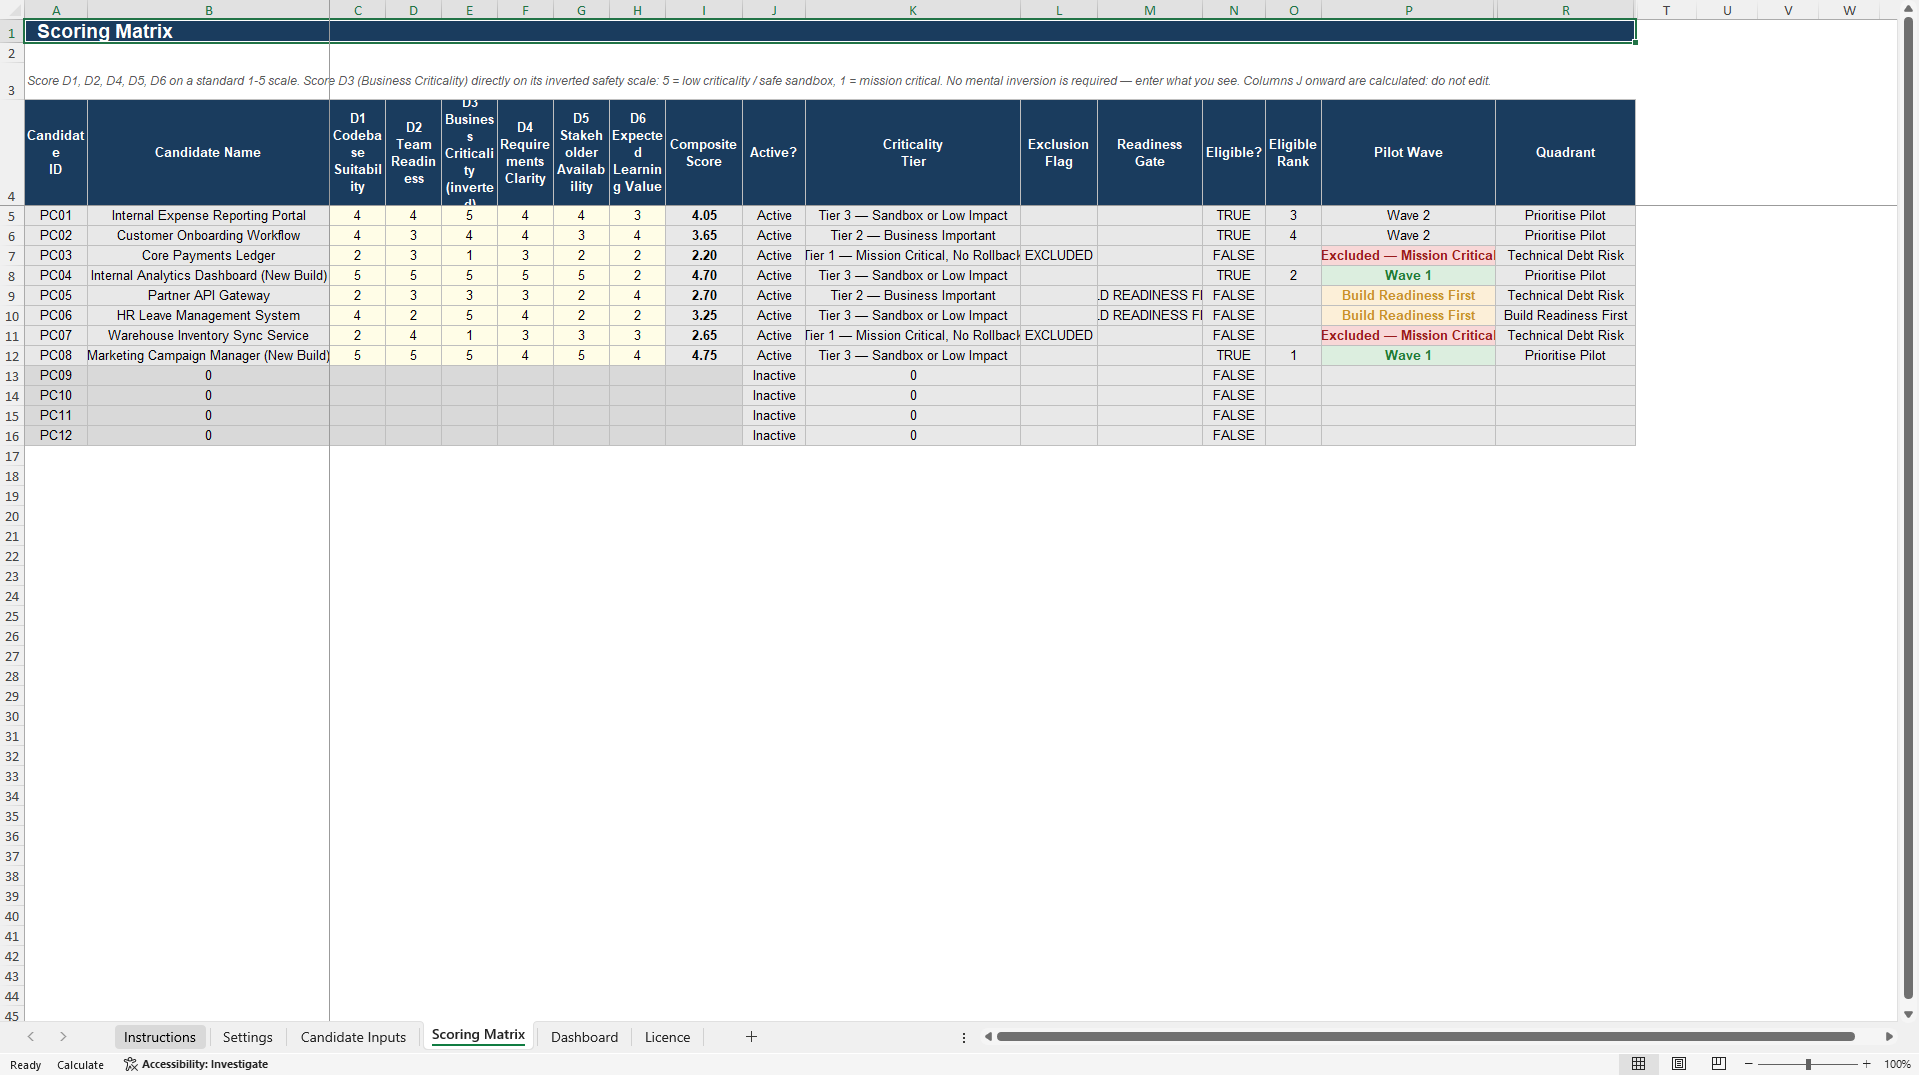Switch to Page Layout view icon

pyautogui.click(x=1679, y=1064)
